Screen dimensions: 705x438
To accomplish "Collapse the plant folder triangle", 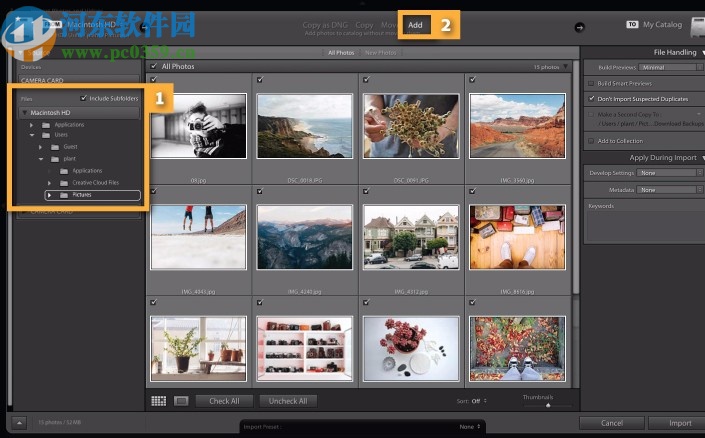I will [41, 159].
